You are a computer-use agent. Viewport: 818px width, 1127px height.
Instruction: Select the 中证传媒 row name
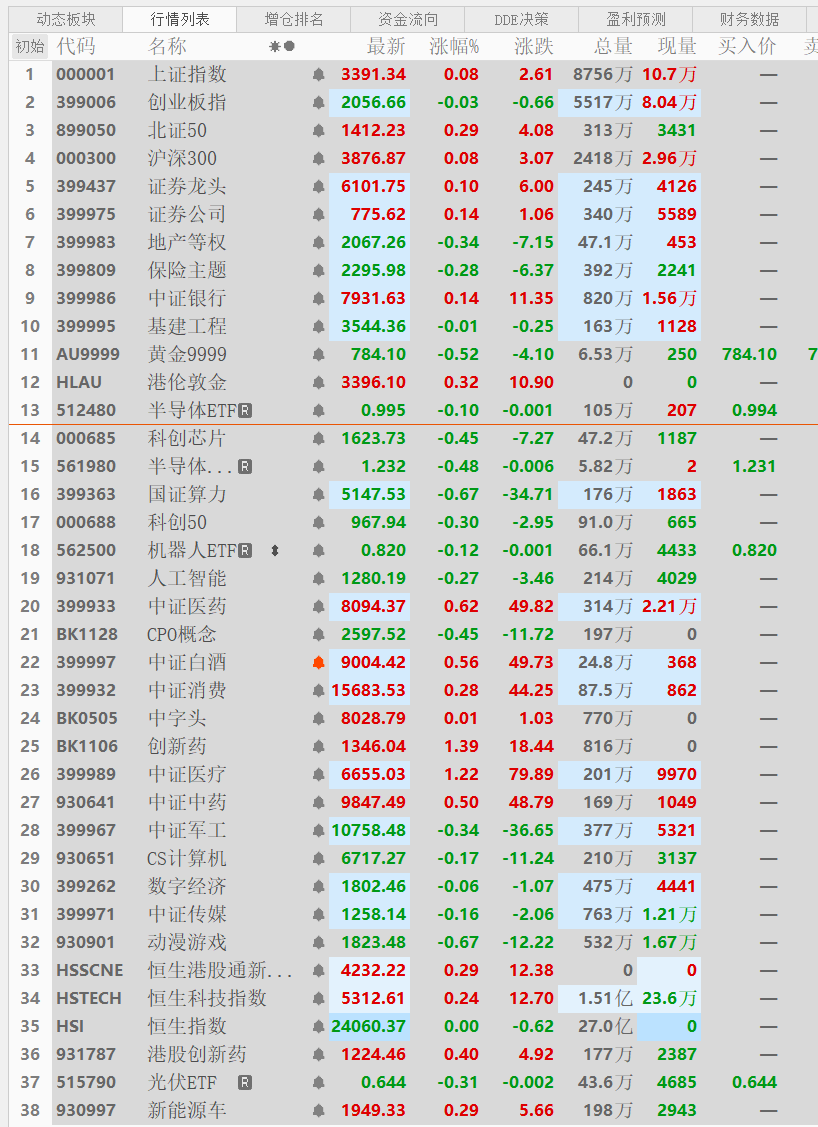[x=187, y=915]
